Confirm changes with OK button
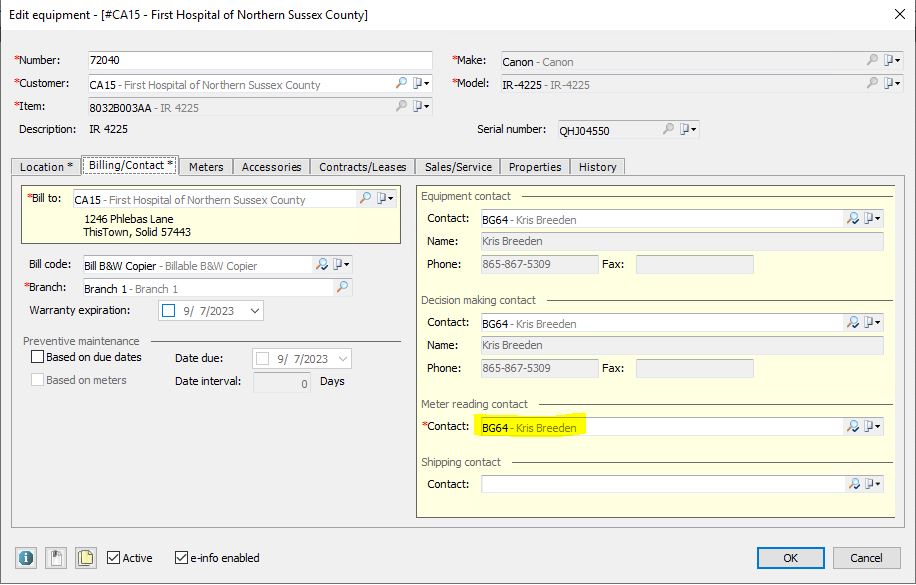The height and width of the screenshot is (585, 916). point(790,558)
